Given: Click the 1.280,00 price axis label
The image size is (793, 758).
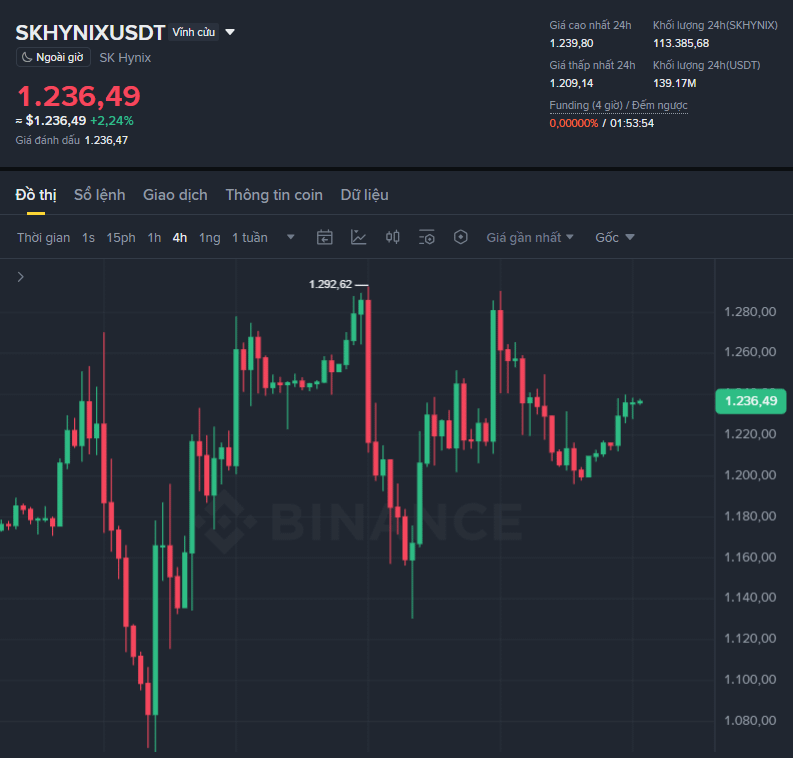Looking at the screenshot, I should pyautogui.click(x=750, y=311).
